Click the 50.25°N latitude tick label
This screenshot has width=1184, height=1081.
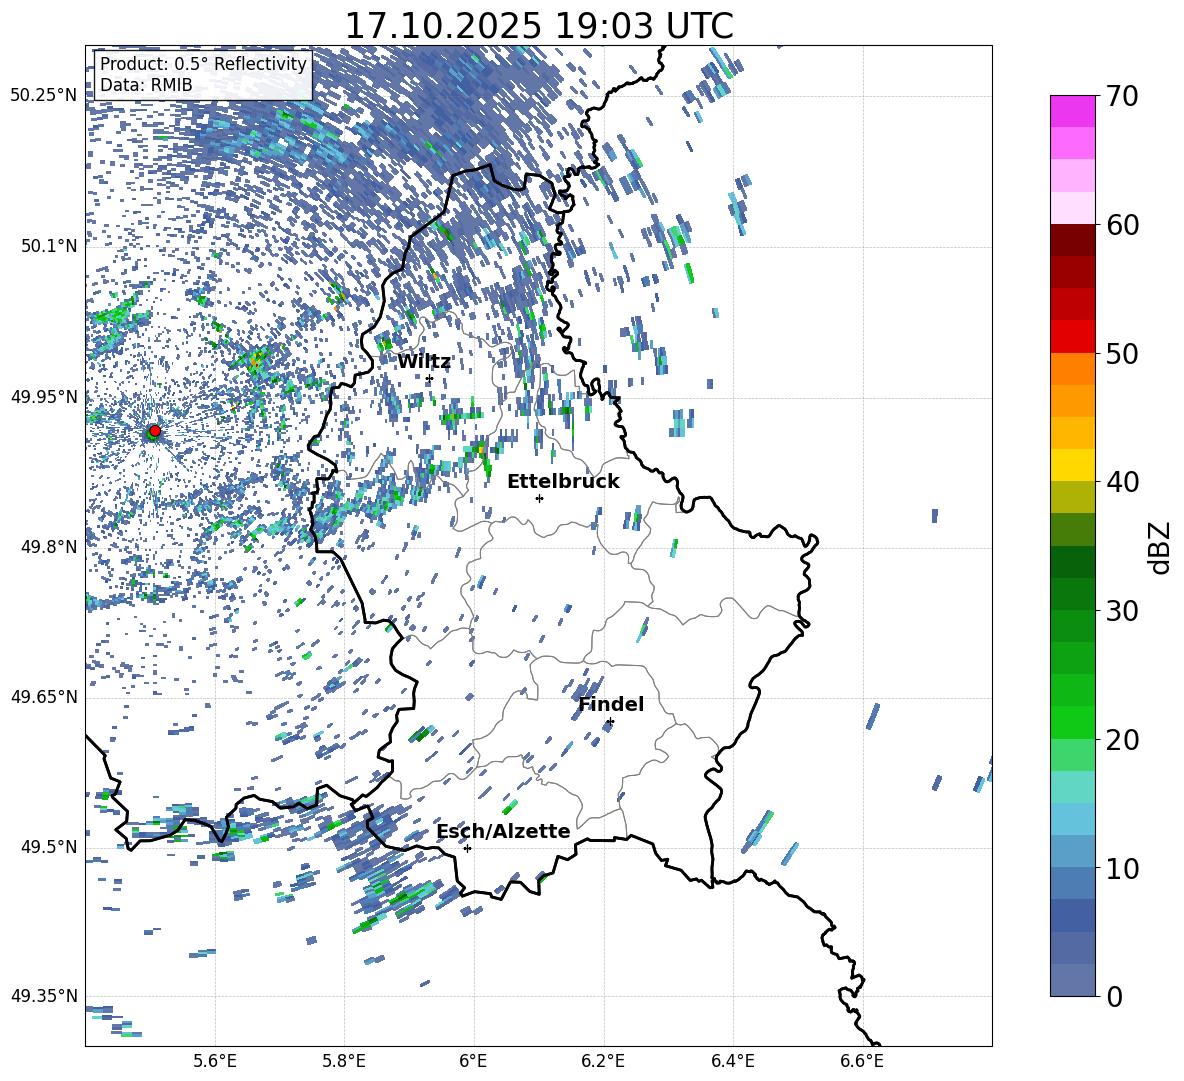[x=44, y=96]
